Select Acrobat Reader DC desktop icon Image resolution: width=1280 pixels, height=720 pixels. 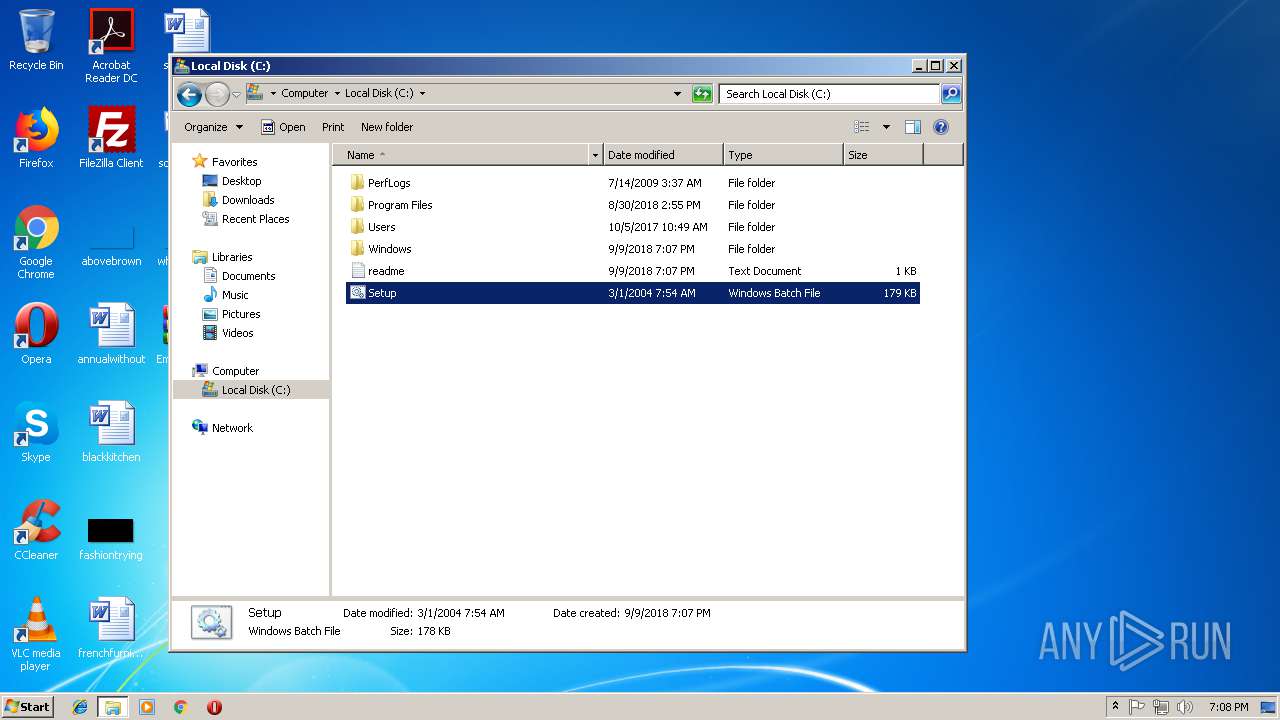(x=111, y=46)
